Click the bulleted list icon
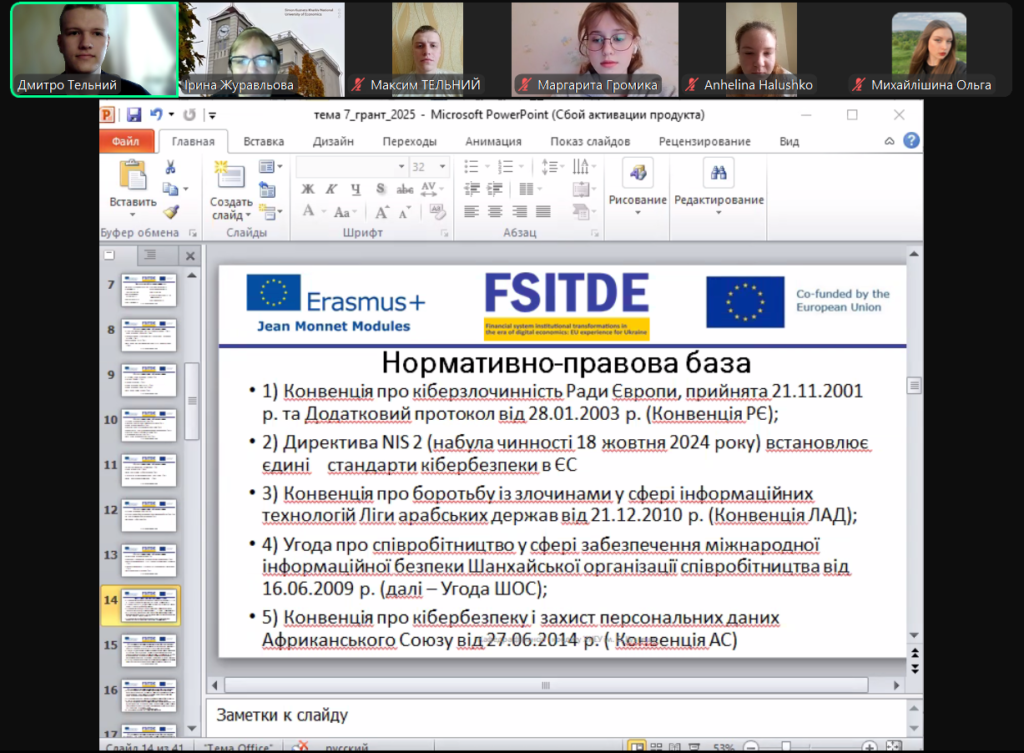This screenshot has width=1024, height=753. pyautogui.click(x=472, y=167)
